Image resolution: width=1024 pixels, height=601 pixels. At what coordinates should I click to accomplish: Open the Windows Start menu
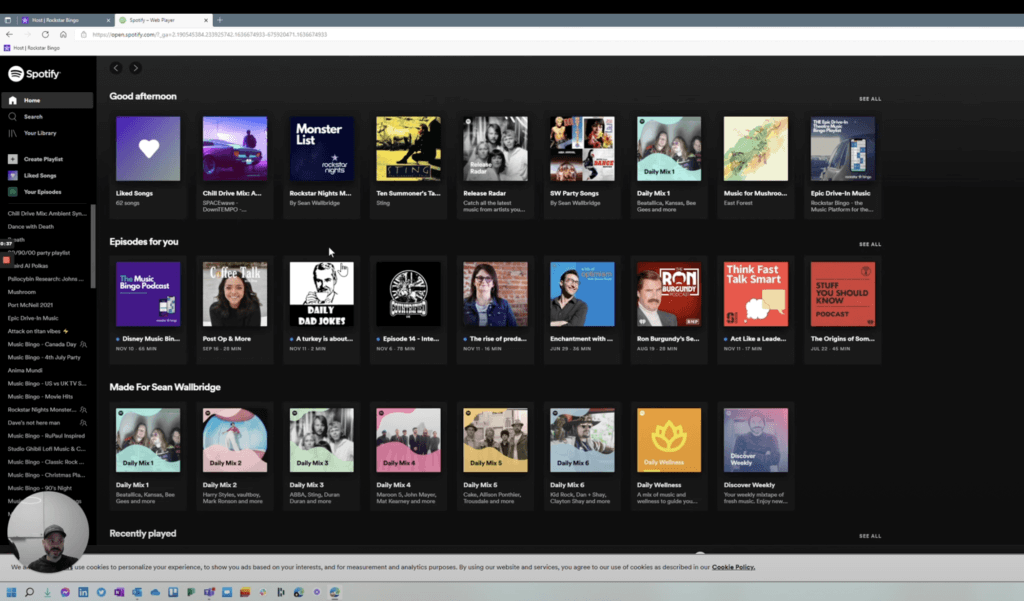[x=11, y=592]
